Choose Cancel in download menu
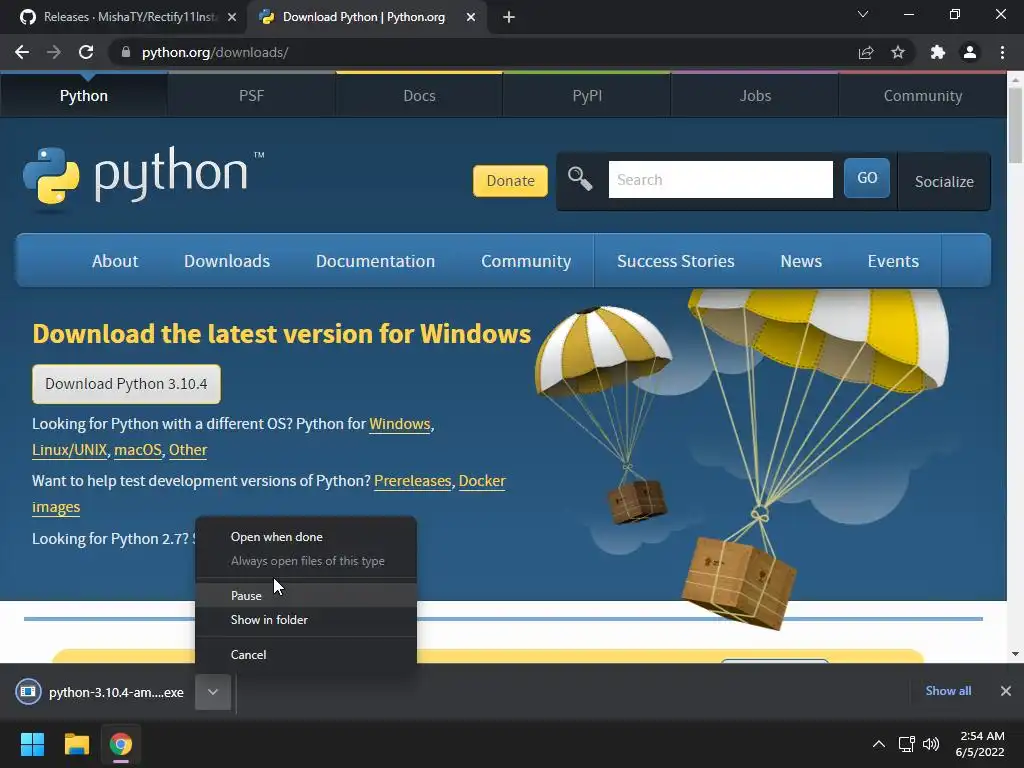This screenshot has height=768, width=1024. tap(306, 654)
